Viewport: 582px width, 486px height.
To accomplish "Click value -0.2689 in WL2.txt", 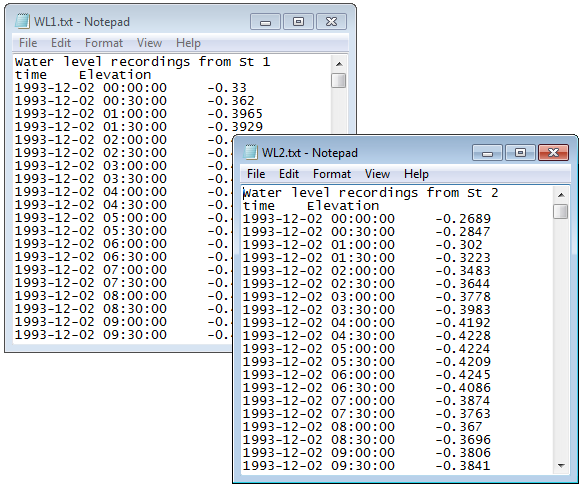I will coord(463,219).
